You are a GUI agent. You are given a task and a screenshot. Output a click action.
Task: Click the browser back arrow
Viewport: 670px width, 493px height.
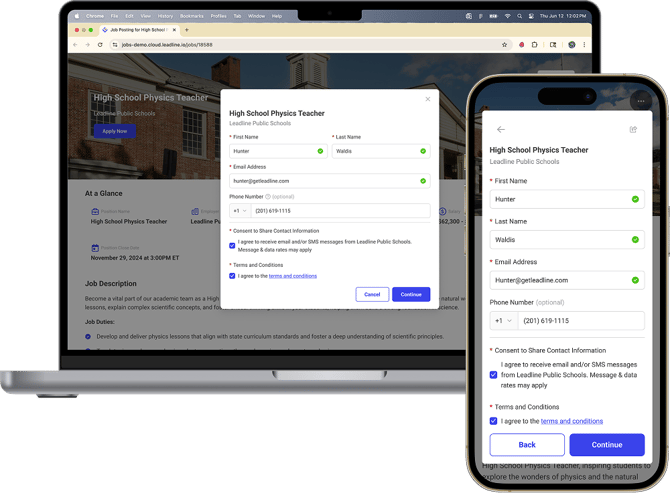click(x=76, y=45)
